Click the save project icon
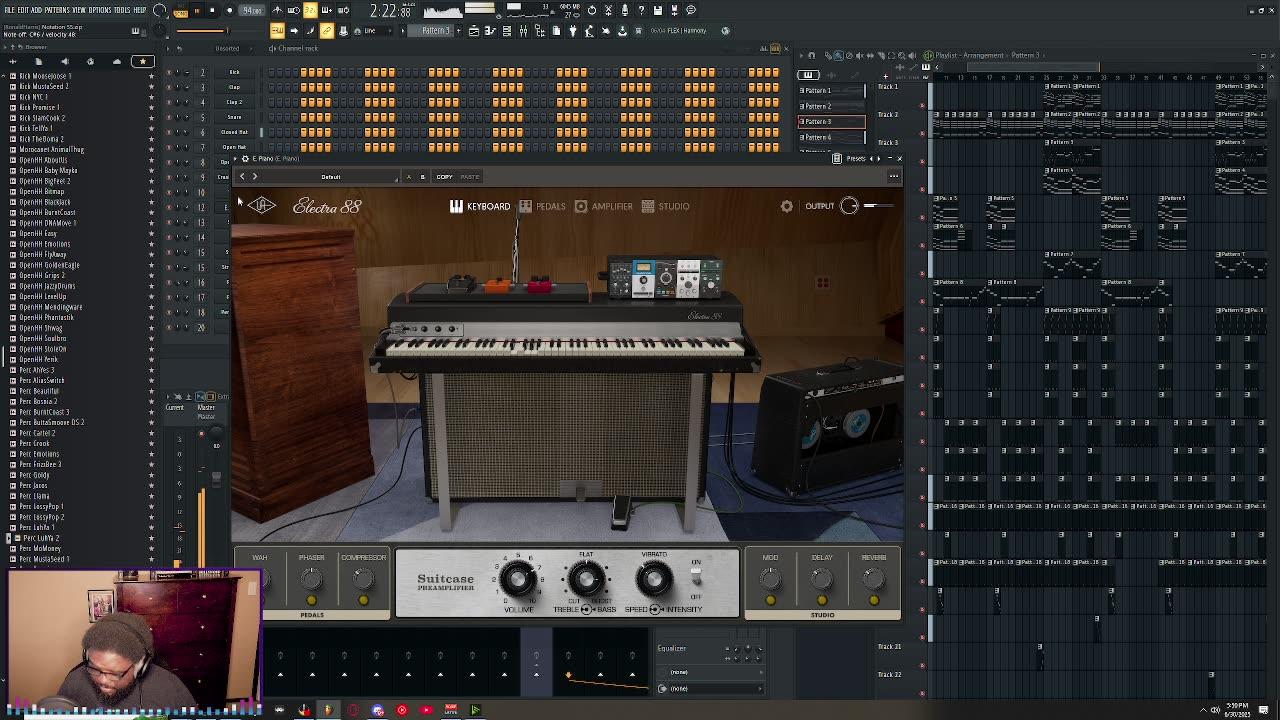The height and width of the screenshot is (720, 1280). tap(658, 10)
